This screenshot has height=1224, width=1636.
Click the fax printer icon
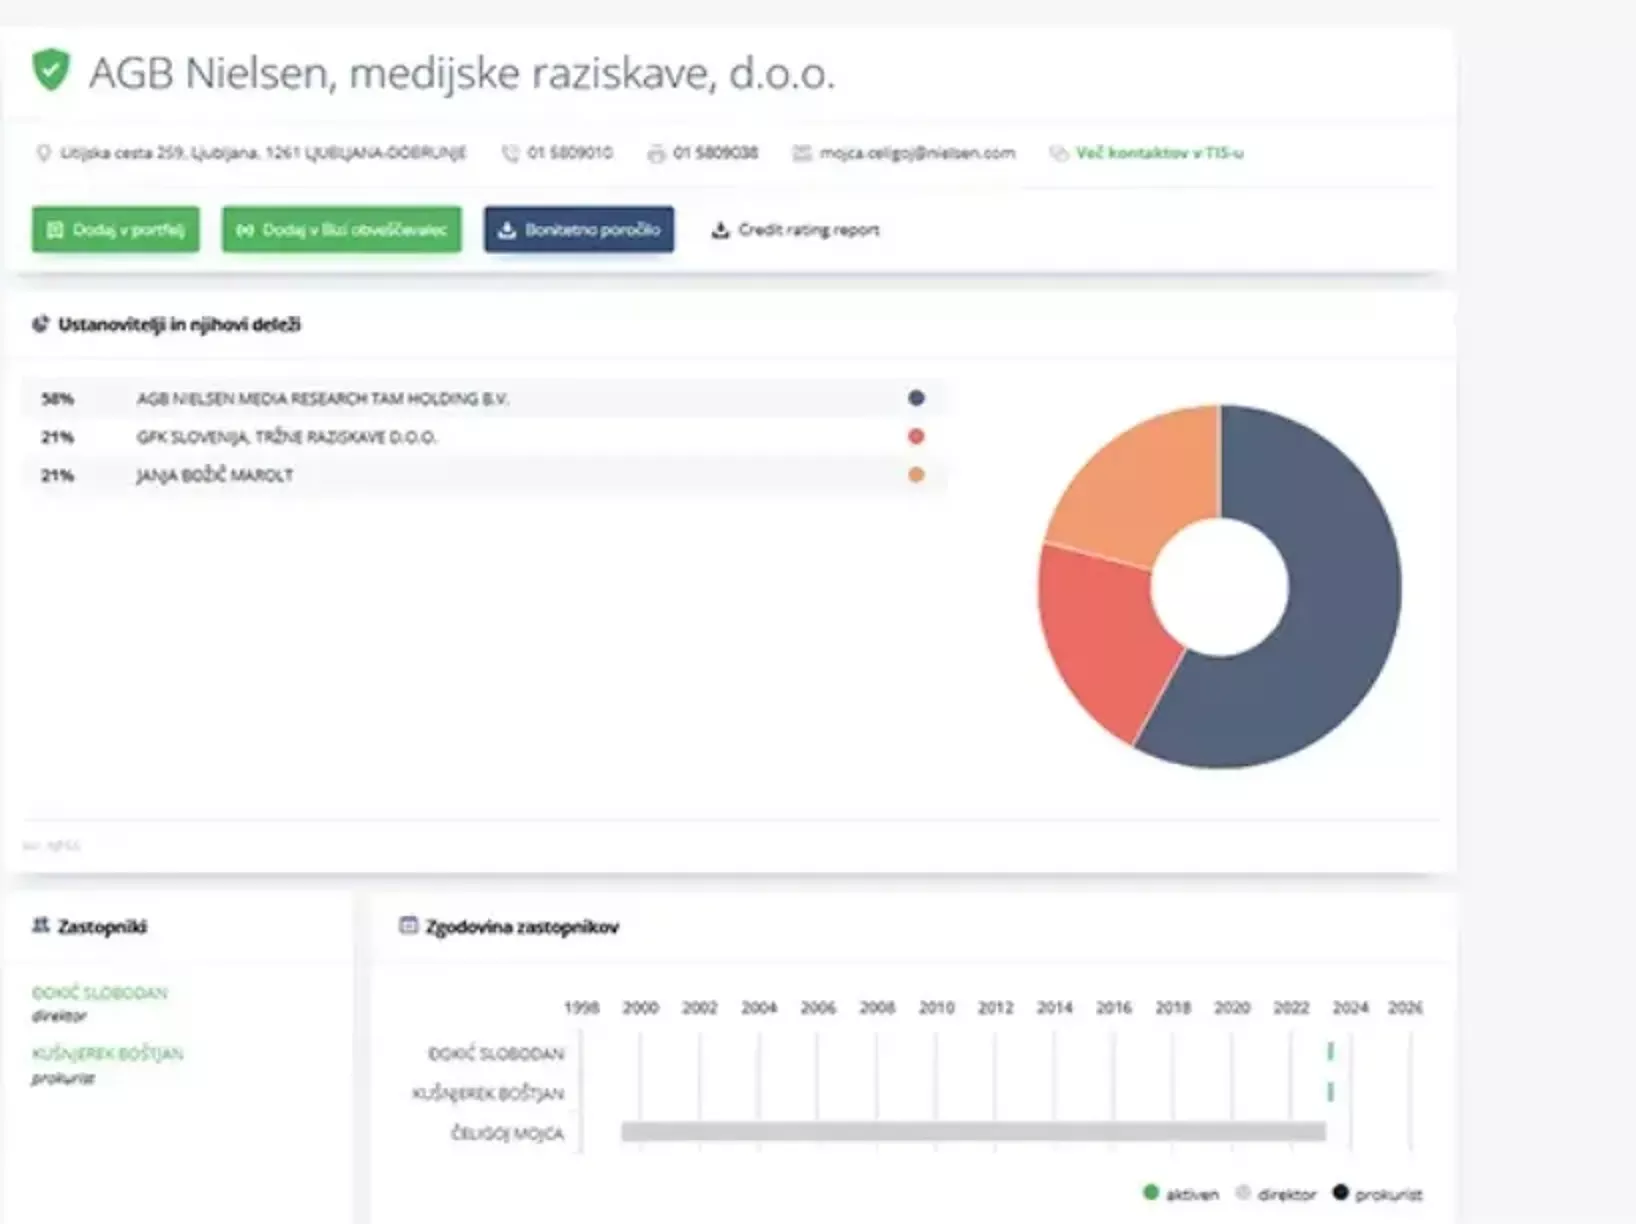(656, 153)
